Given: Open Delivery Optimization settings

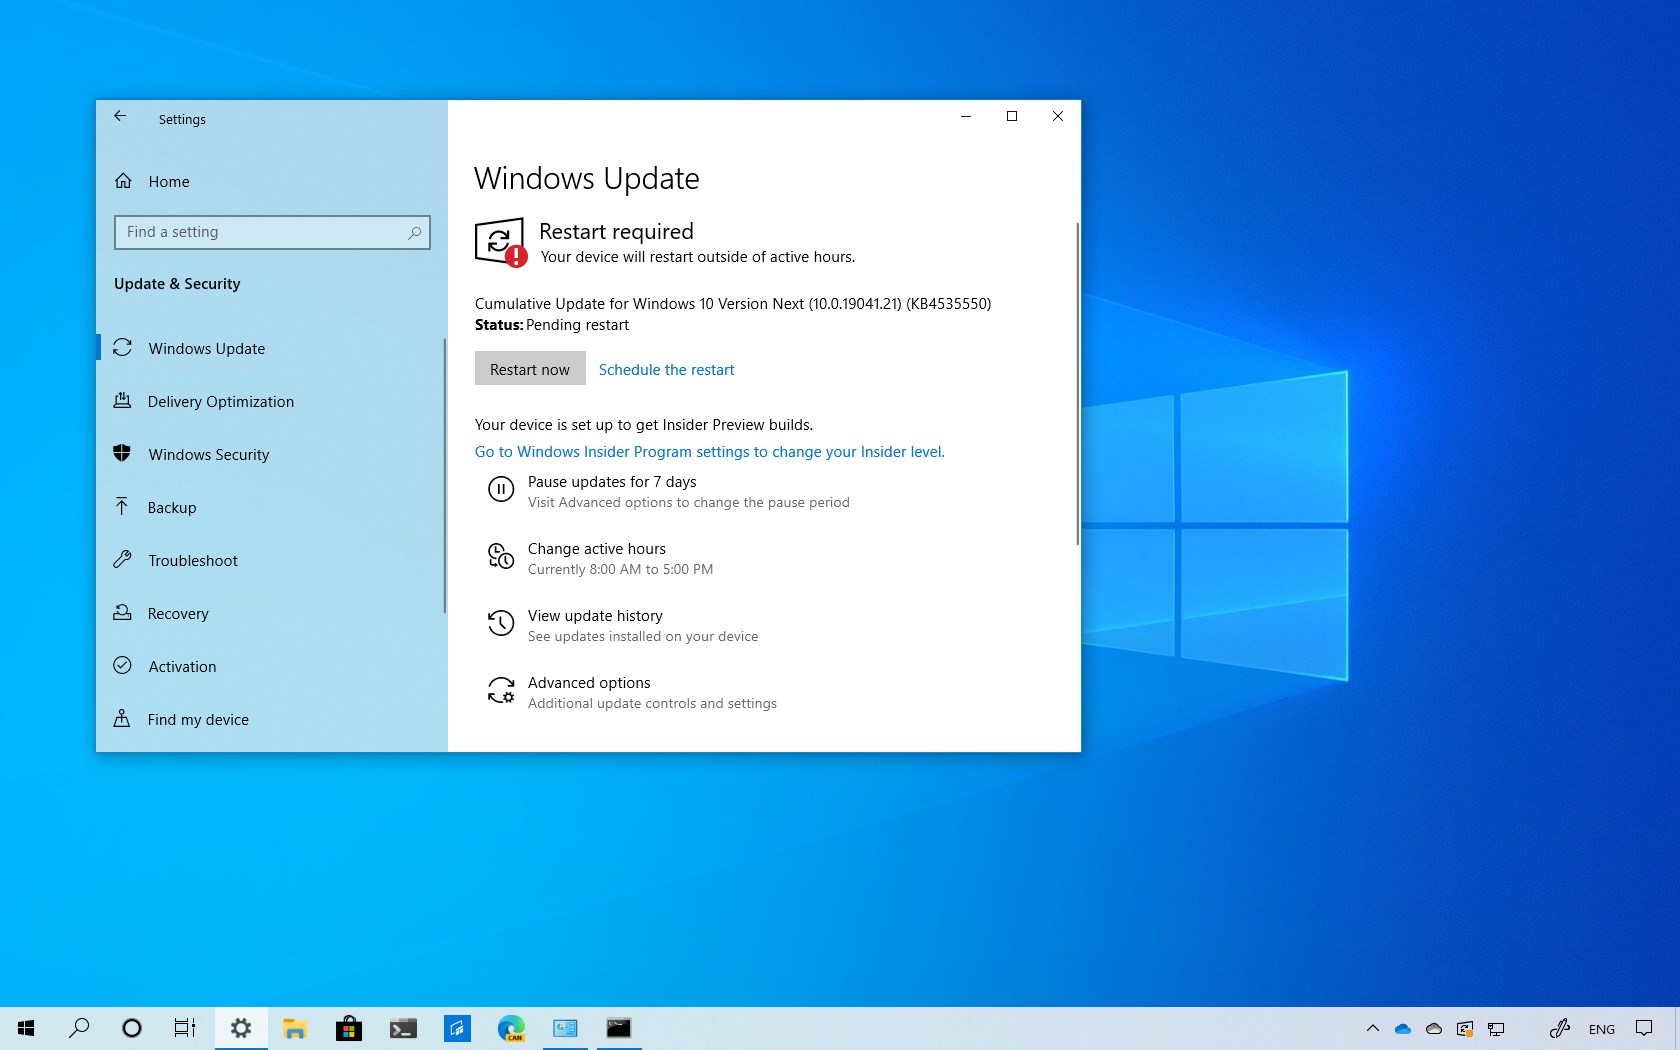Looking at the screenshot, I should (220, 401).
